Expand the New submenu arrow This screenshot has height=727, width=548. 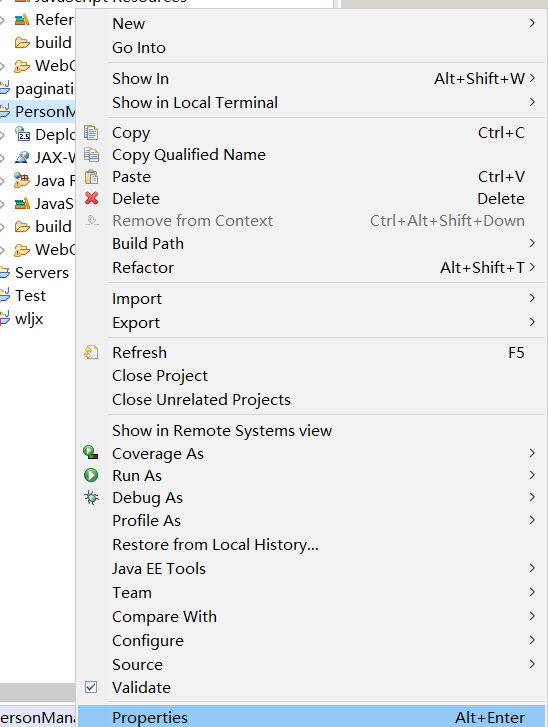point(532,23)
